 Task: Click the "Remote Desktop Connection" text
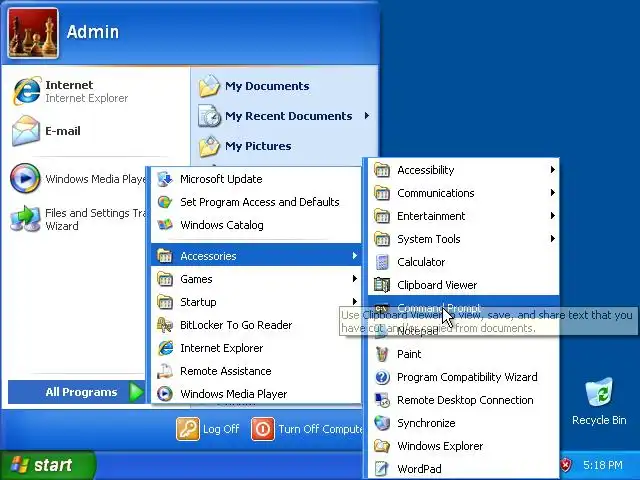pyautogui.click(x=465, y=400)
